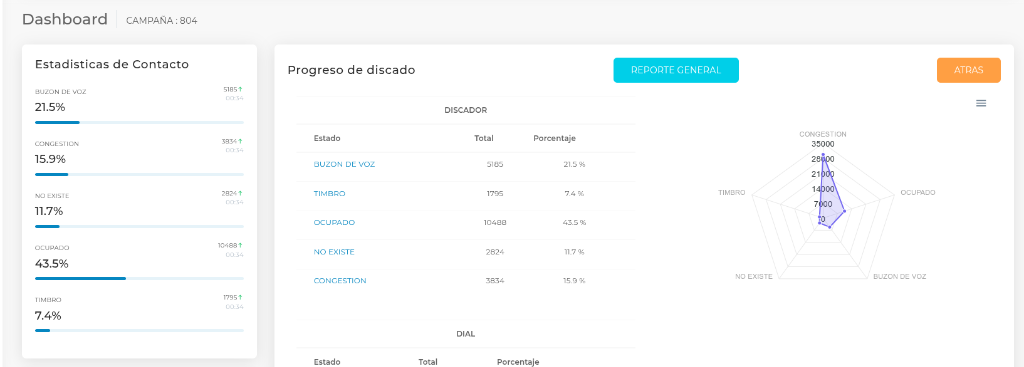Click the 1795 total cell in table
1024x367 pixels.
pyautogui.click(x=495, y=194)
